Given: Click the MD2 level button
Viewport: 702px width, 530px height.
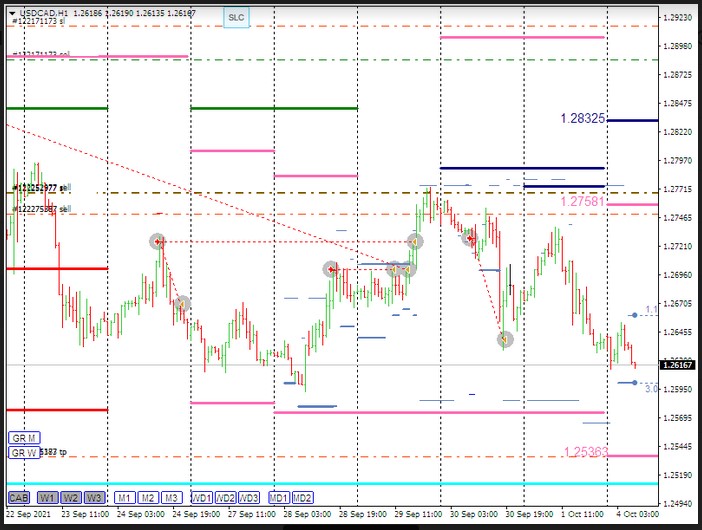Looking at the screenshot, I should [x=303, y=497].
